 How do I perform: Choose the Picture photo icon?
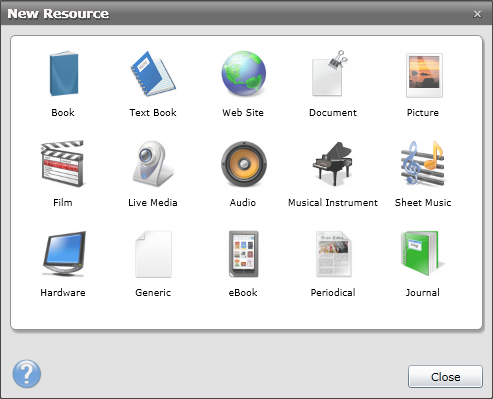point(424,75)
